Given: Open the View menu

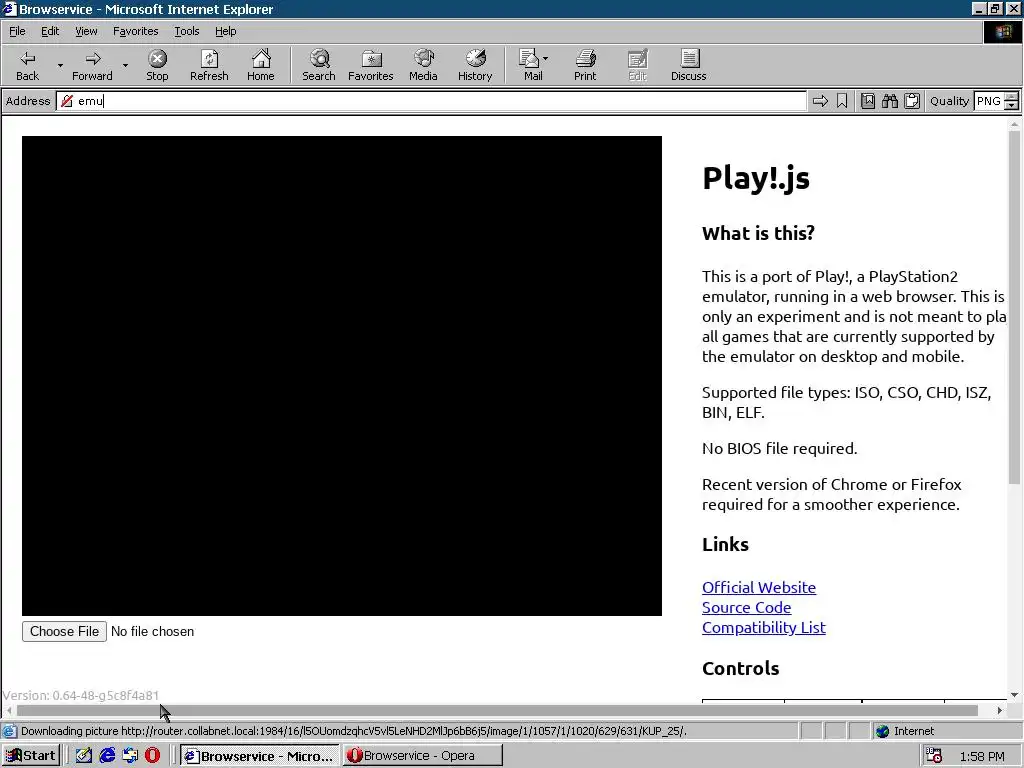Looking at the screenshot, I should coord(86,31).
